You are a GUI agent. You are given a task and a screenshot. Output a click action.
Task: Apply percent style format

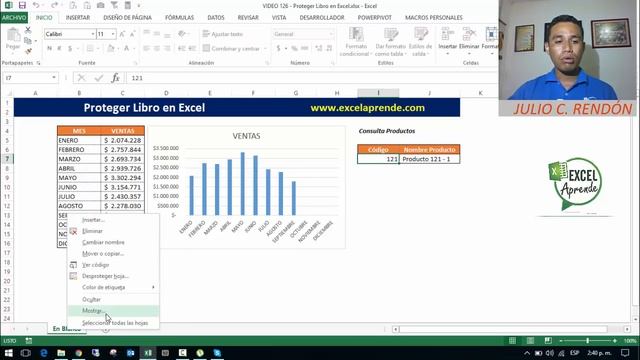pos(294,49)
